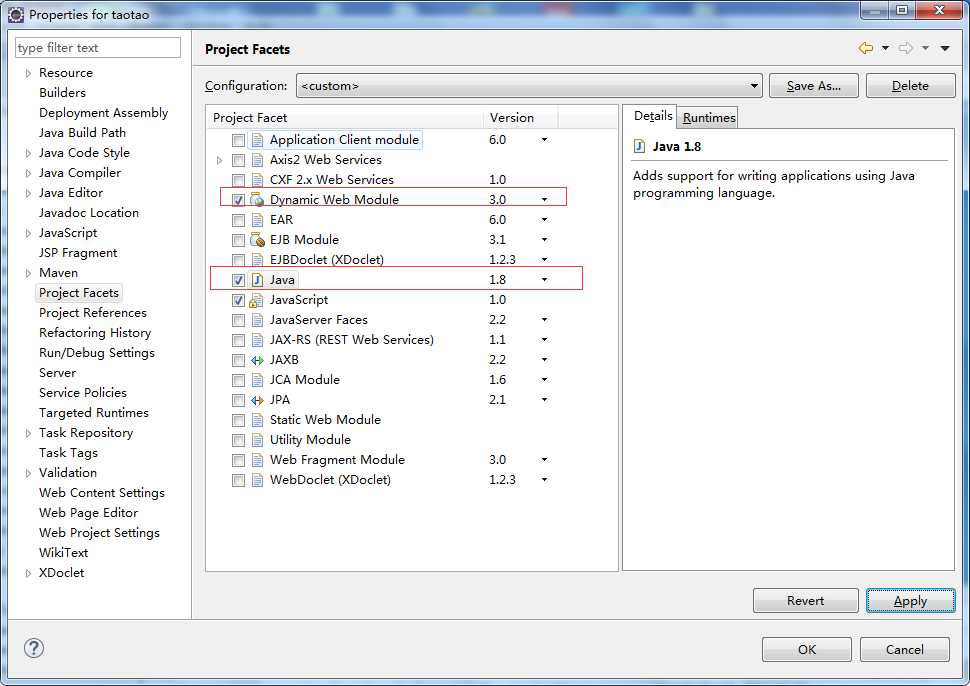Open the back history dropdown arrow
The image size is (970, 686).
[885, 48]
